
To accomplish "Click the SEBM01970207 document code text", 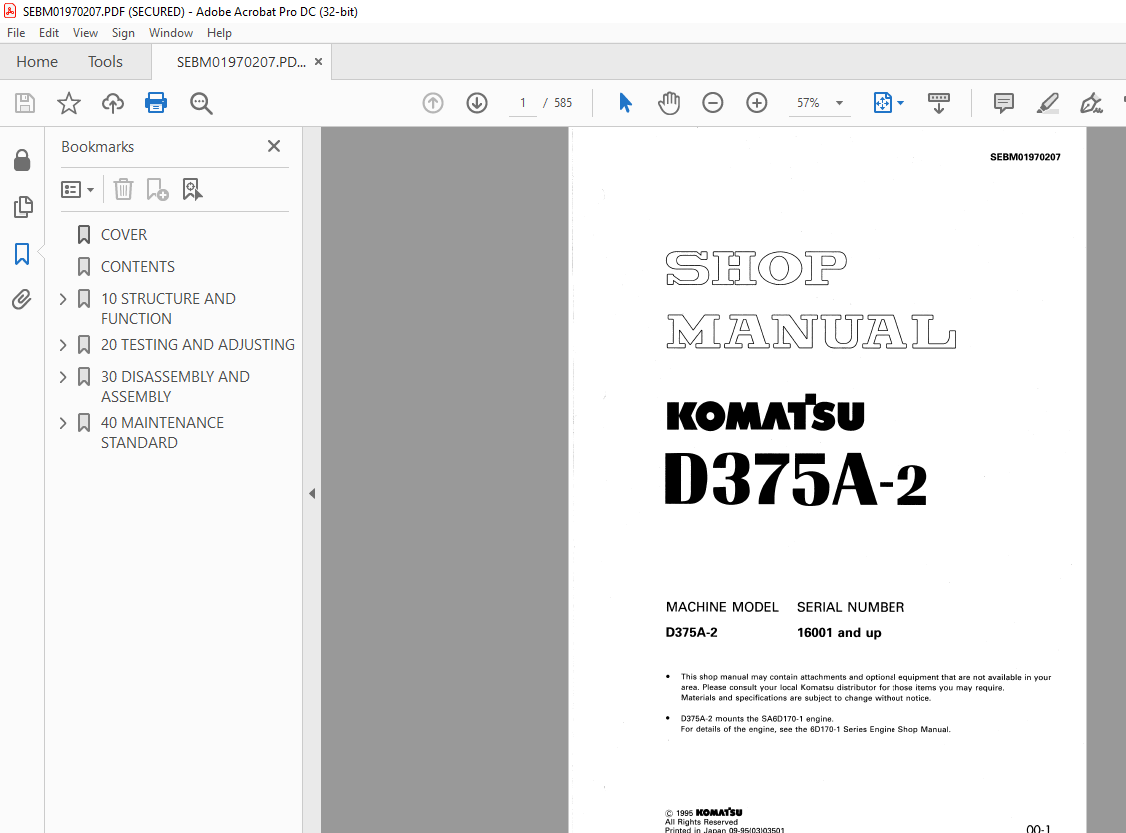I will pyautogui.click(x=1025, y=157).
